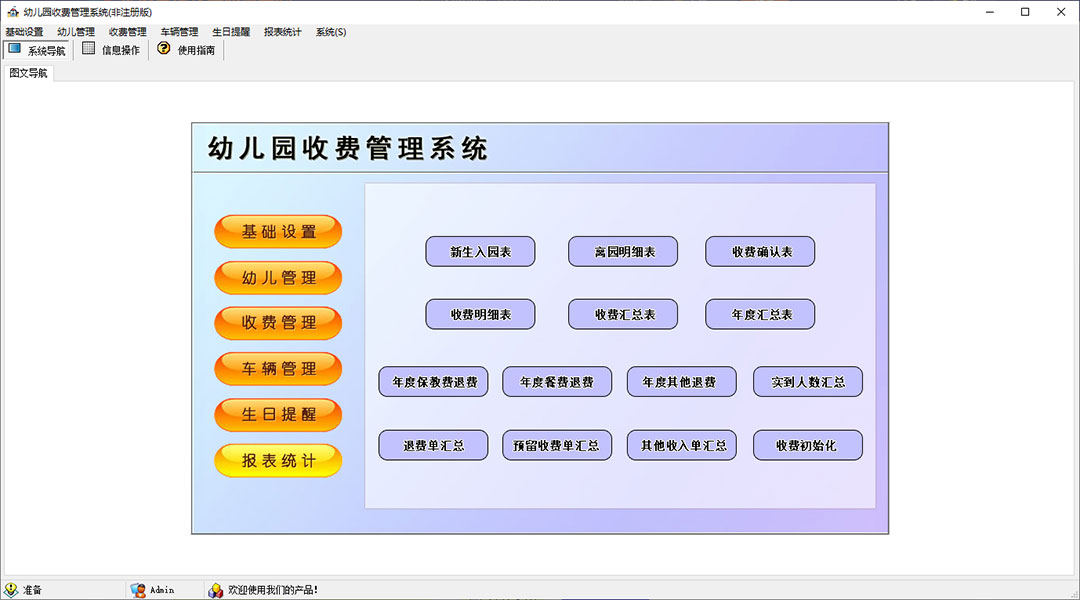Click the 信息操作 toolbar label
The width and height of the screenshot is (1080, 600).
pos(121,50)
